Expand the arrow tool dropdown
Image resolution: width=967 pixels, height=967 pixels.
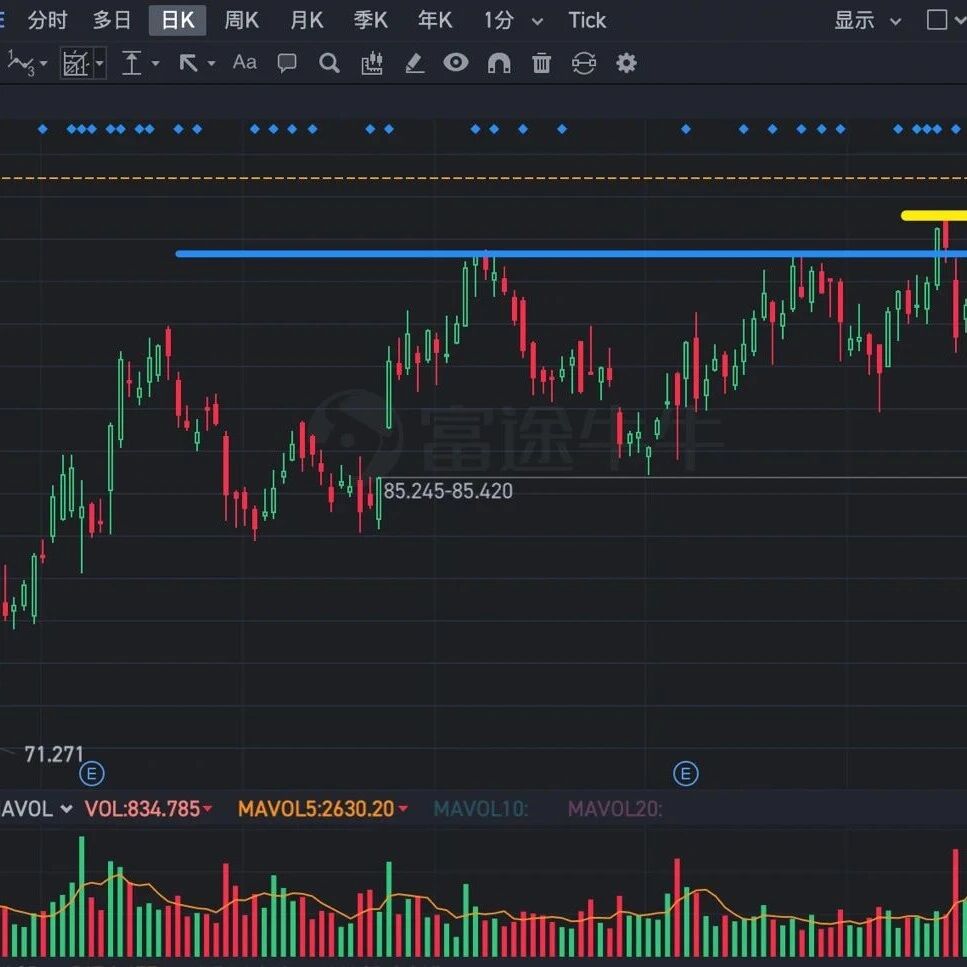click(211, 63)
